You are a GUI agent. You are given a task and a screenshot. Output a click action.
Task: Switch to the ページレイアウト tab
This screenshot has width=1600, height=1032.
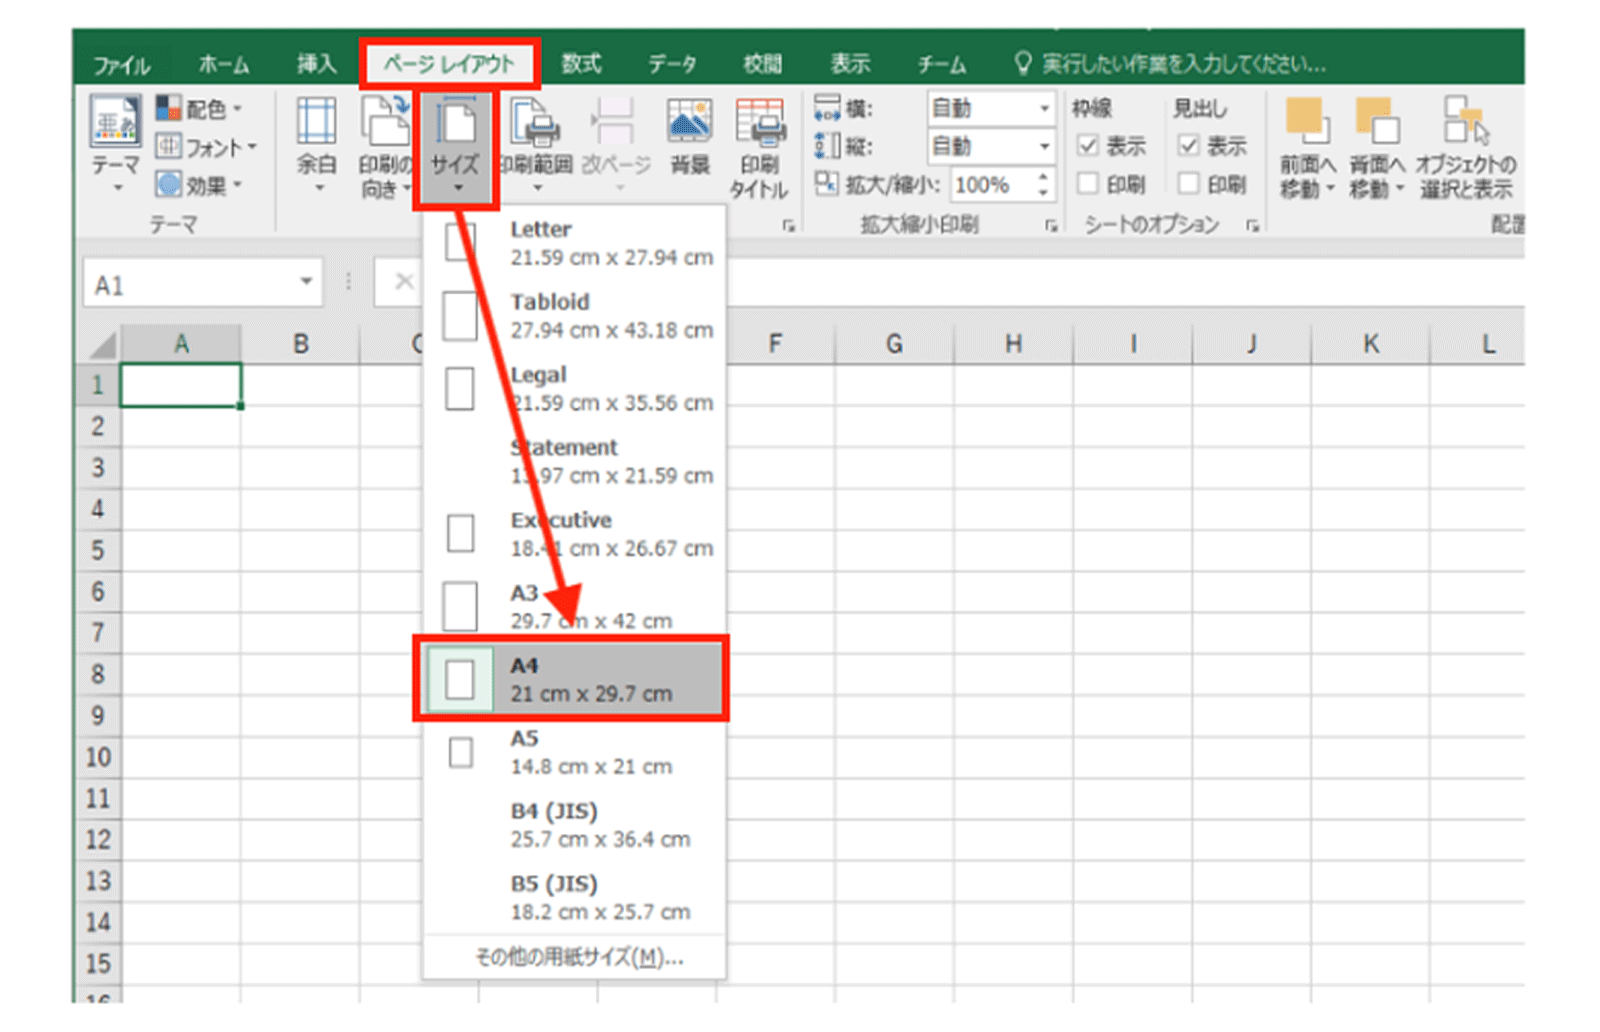pos(449,64)
